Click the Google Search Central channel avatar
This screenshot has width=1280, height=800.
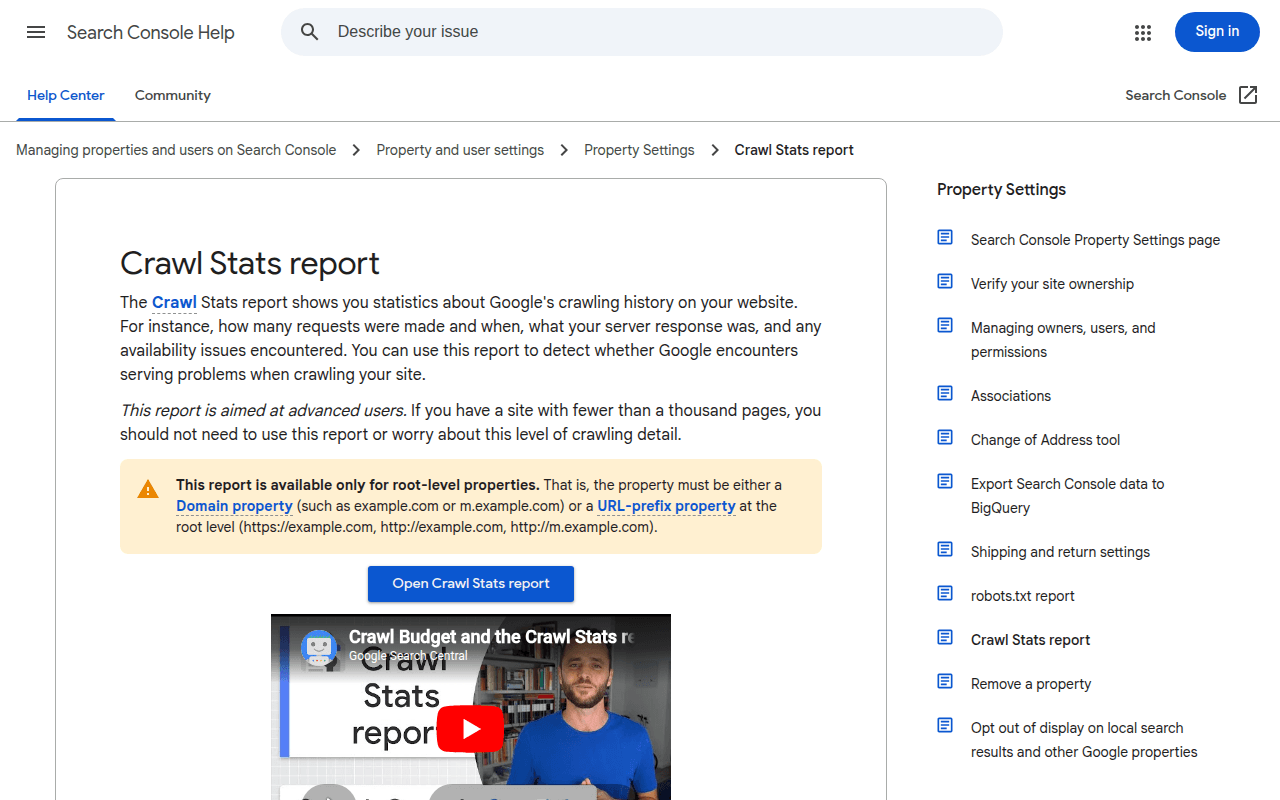(x=320, y=647)
